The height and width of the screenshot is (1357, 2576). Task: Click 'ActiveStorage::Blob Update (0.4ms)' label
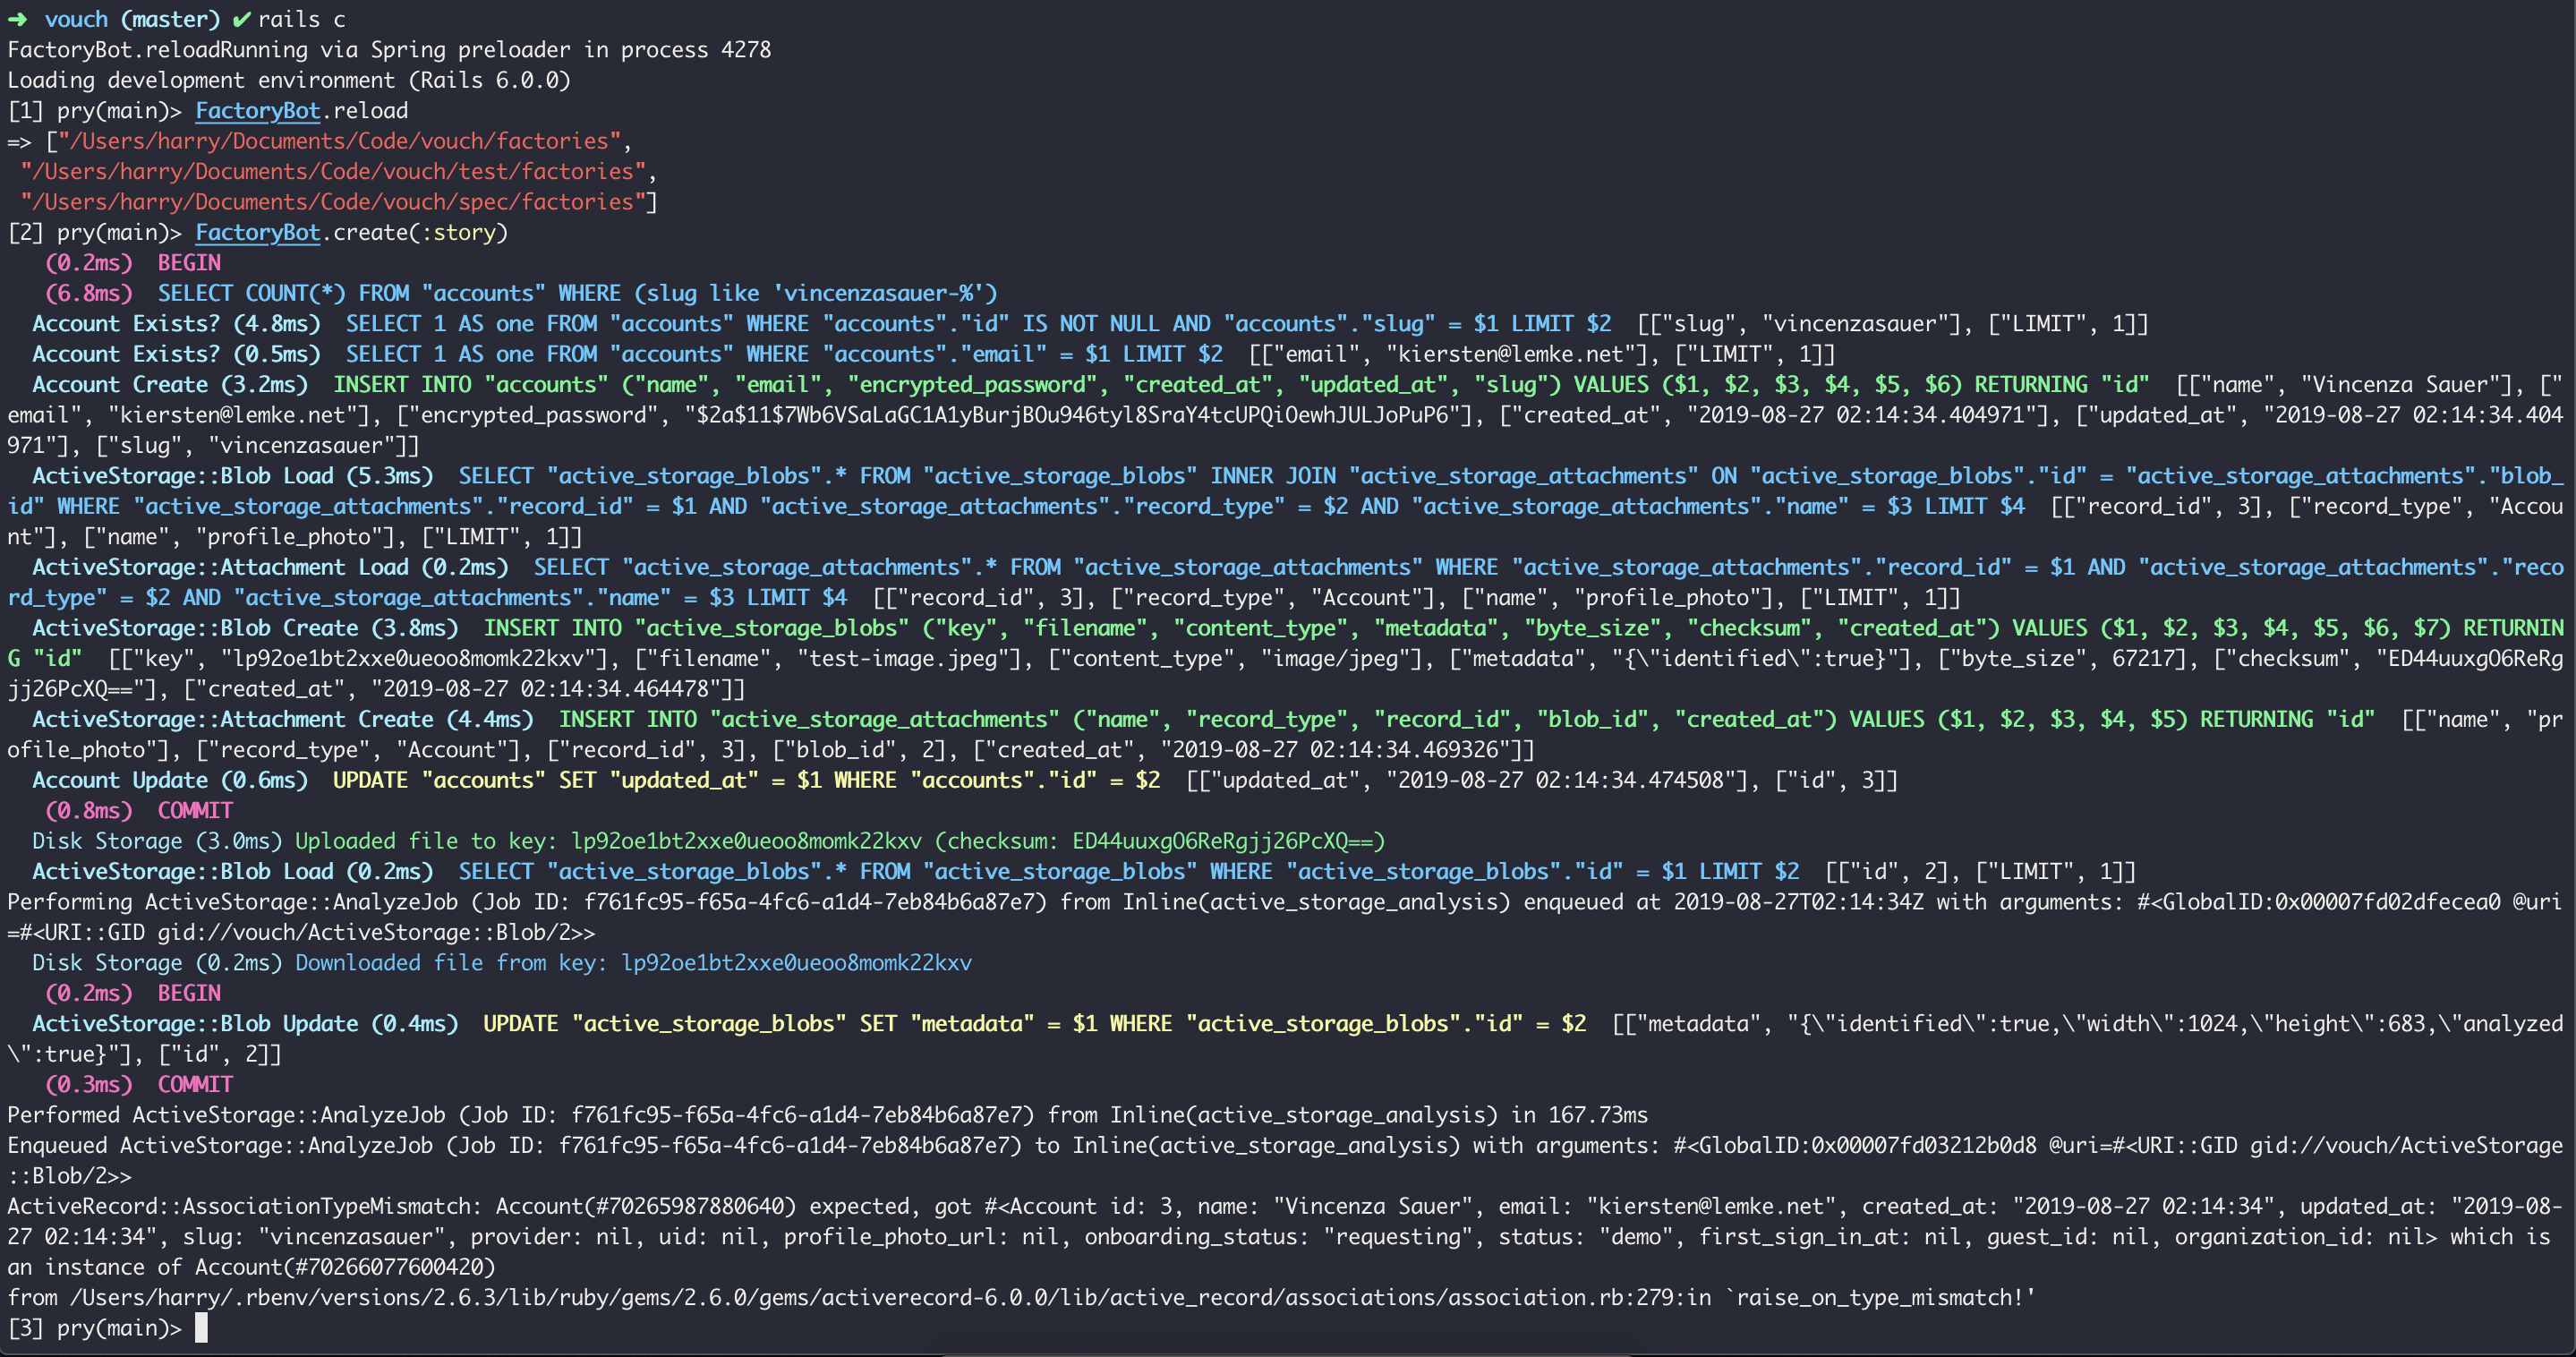tap(245, 1023)
